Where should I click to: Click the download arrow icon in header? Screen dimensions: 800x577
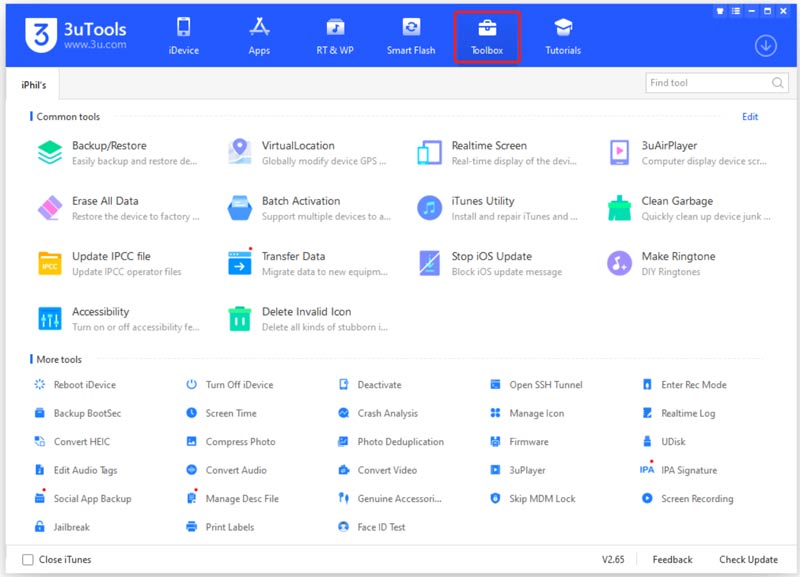[x=765, y=46]
